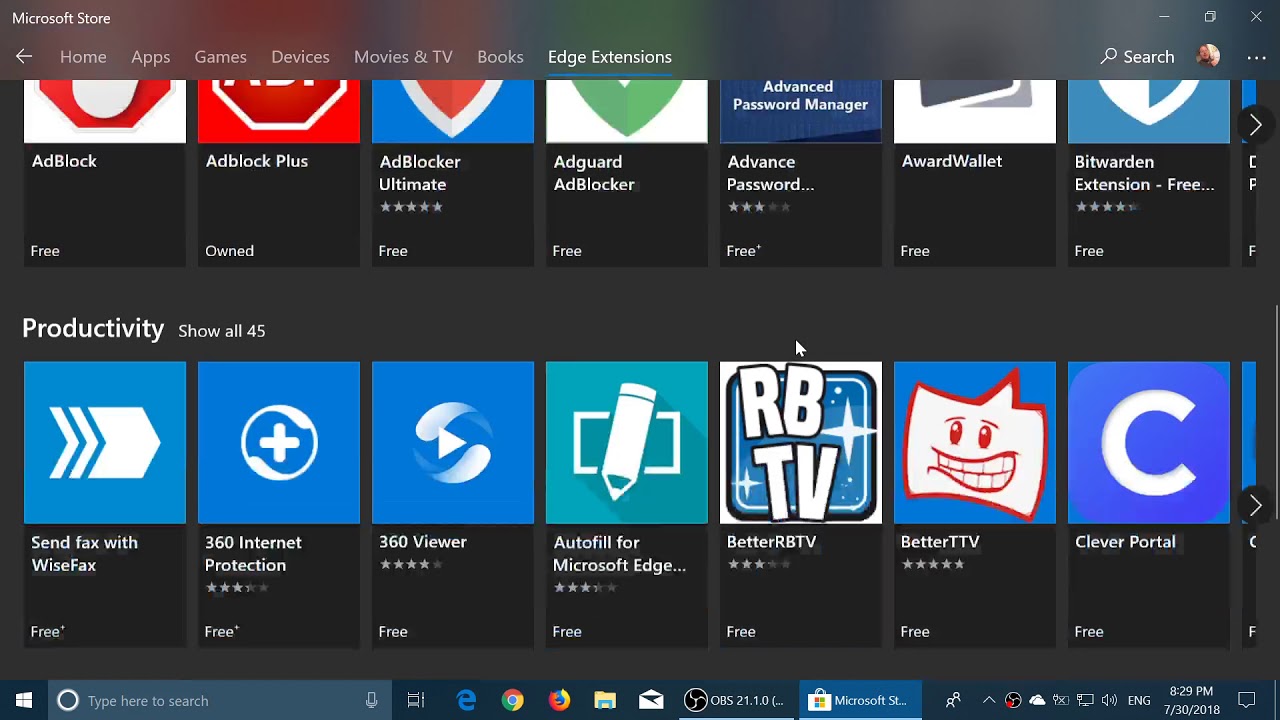The image size is (1280, 720).
Task: Open the Books tab
Action: 500,57
